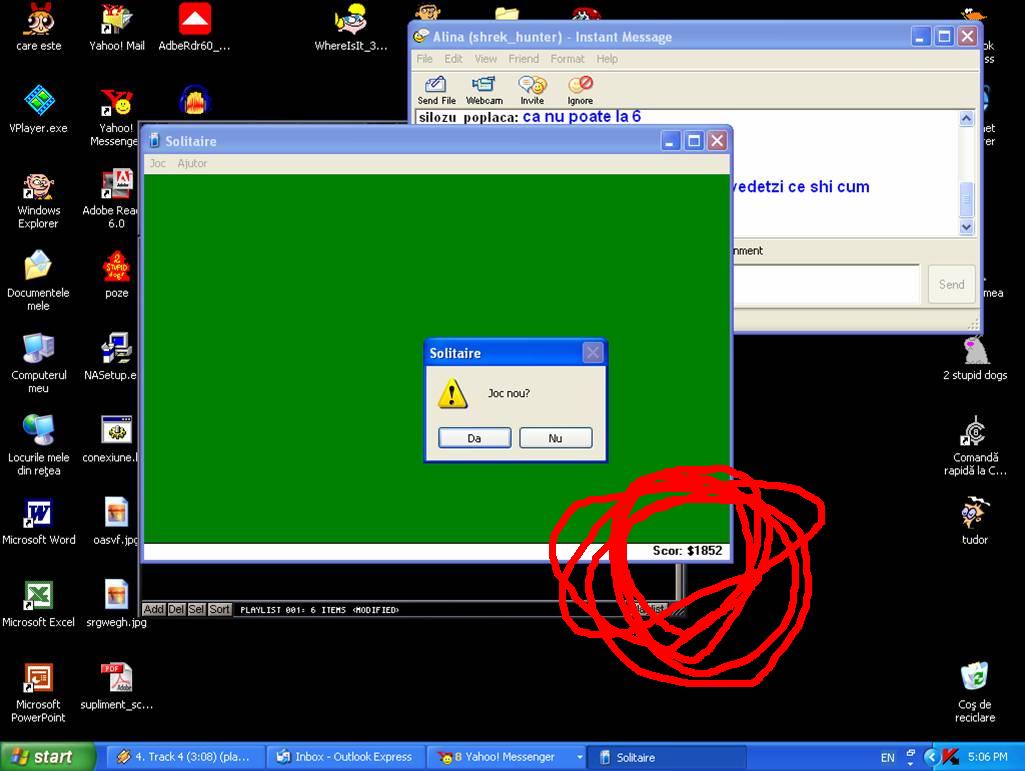The image size is (1025, 771).
Task: Click the Sel button in the playlist window
Action: tap(196, 609)
